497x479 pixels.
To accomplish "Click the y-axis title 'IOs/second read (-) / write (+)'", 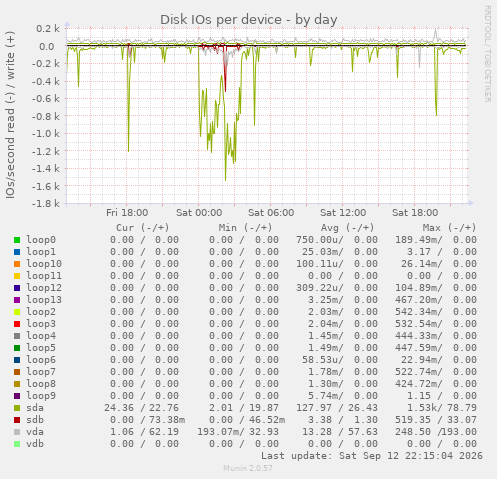I will click(x=10, y=115).
